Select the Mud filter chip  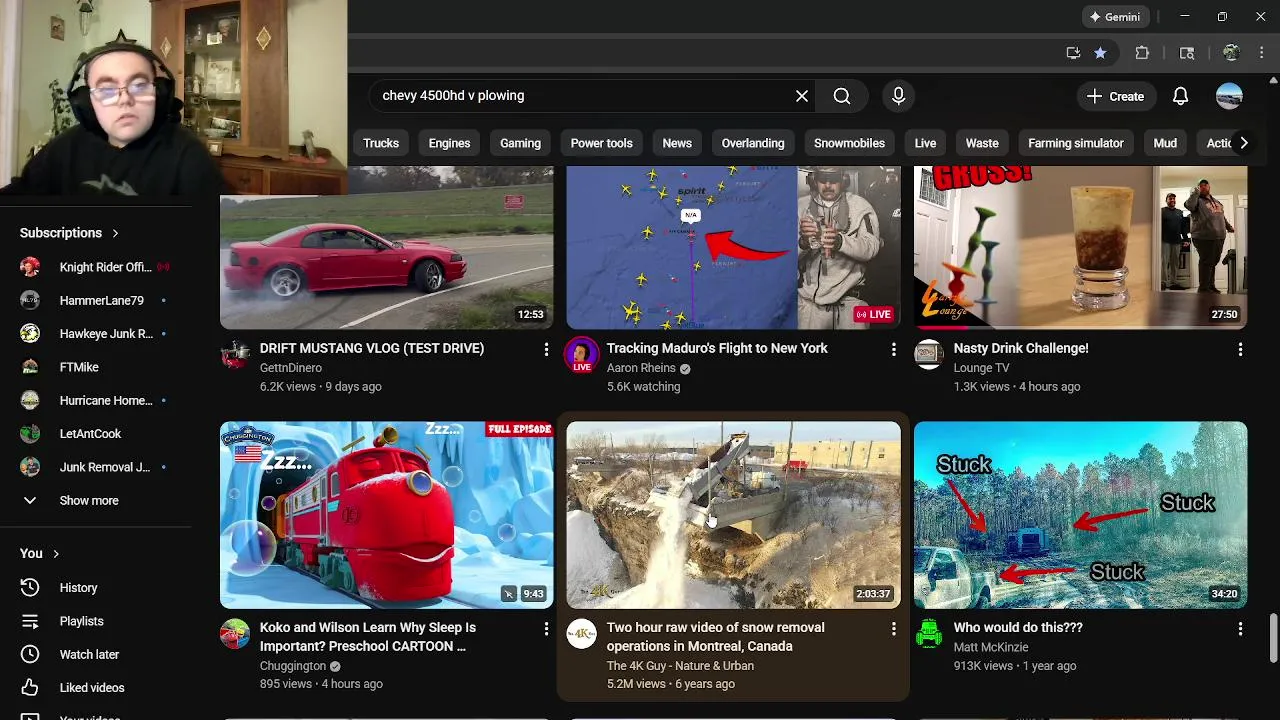[x=1165, y=143]
